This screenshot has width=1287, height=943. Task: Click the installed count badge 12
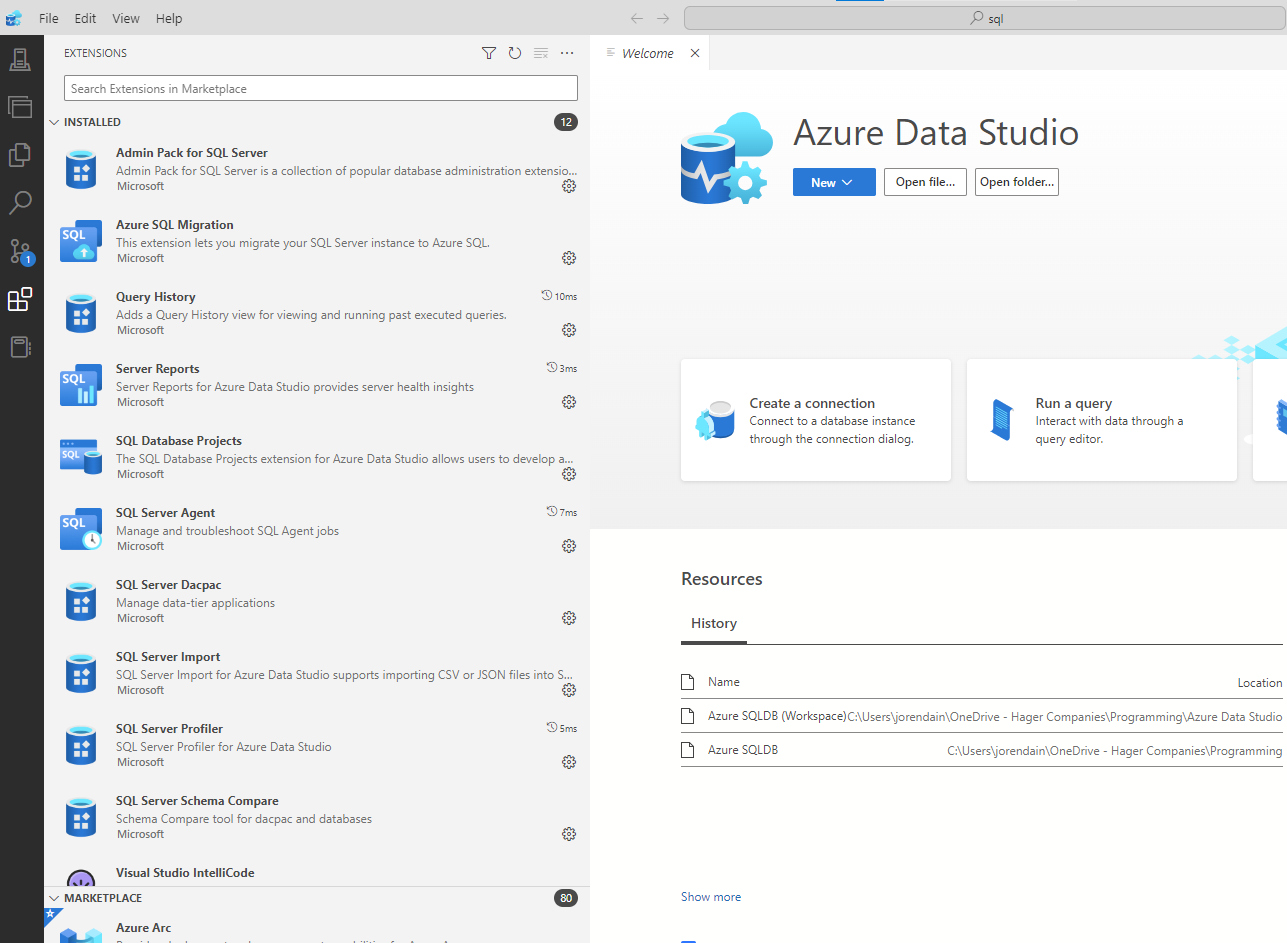(x=566, y=122)
